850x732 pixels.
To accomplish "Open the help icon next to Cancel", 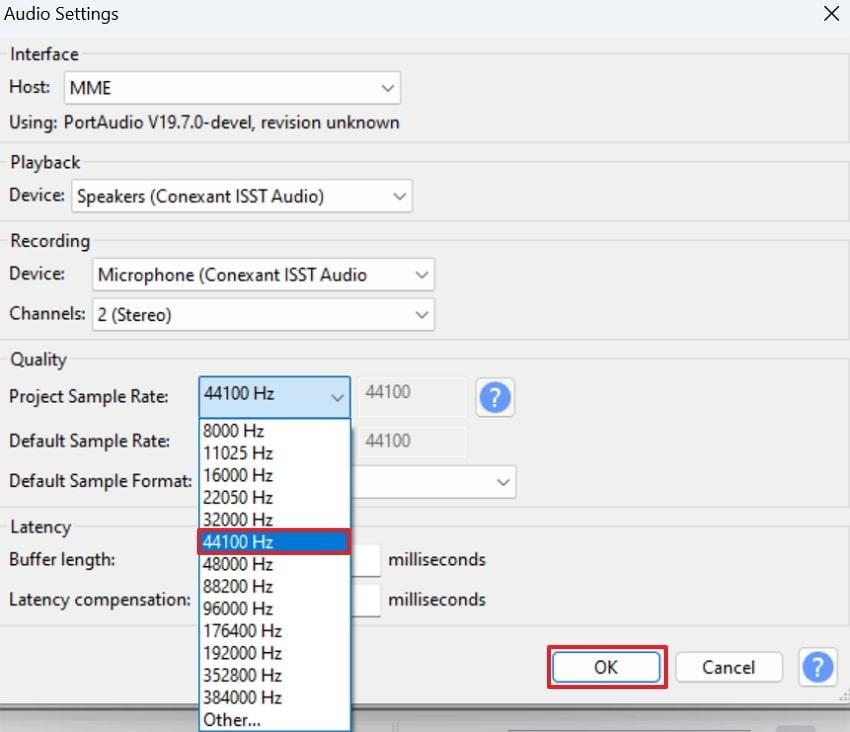I will click(817, 667).
